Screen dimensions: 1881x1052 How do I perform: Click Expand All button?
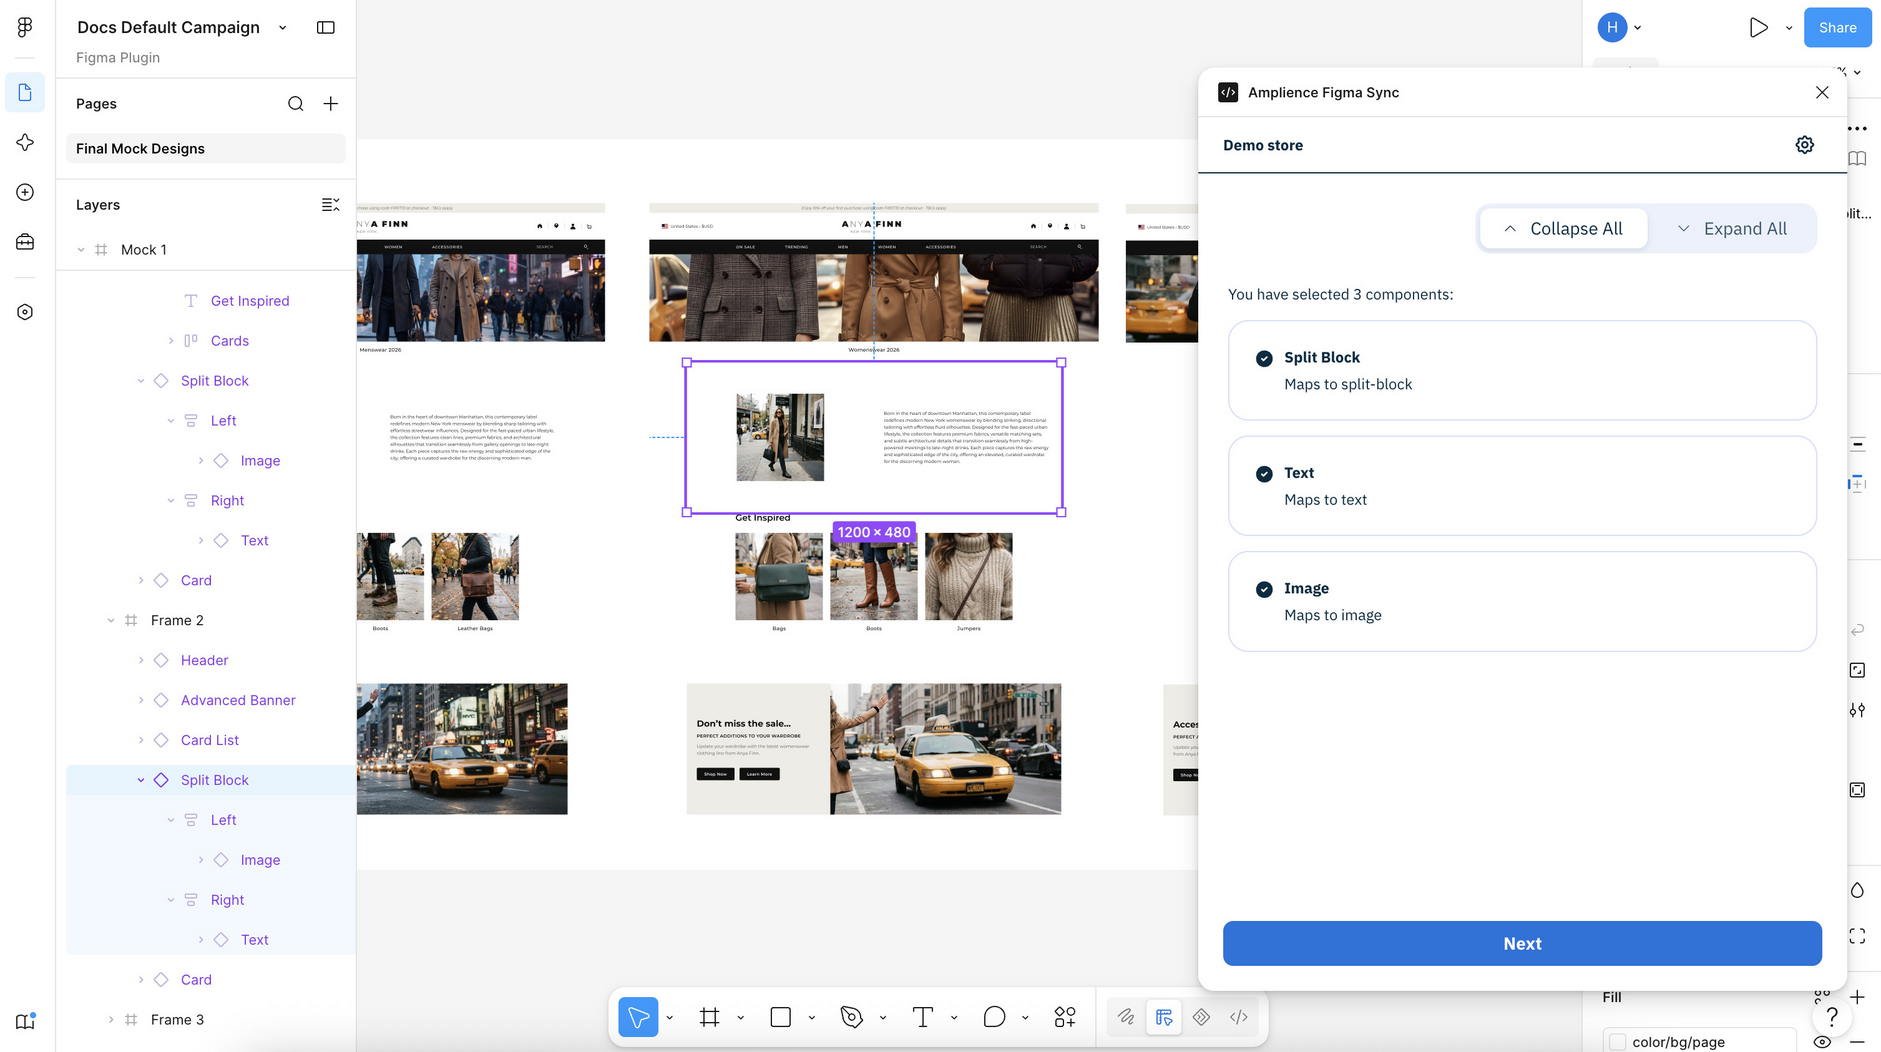pos(1732,229)
